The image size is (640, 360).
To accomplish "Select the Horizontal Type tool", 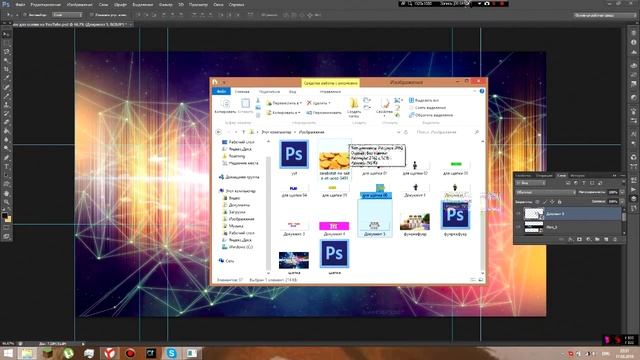I will (x=7, y=166).
